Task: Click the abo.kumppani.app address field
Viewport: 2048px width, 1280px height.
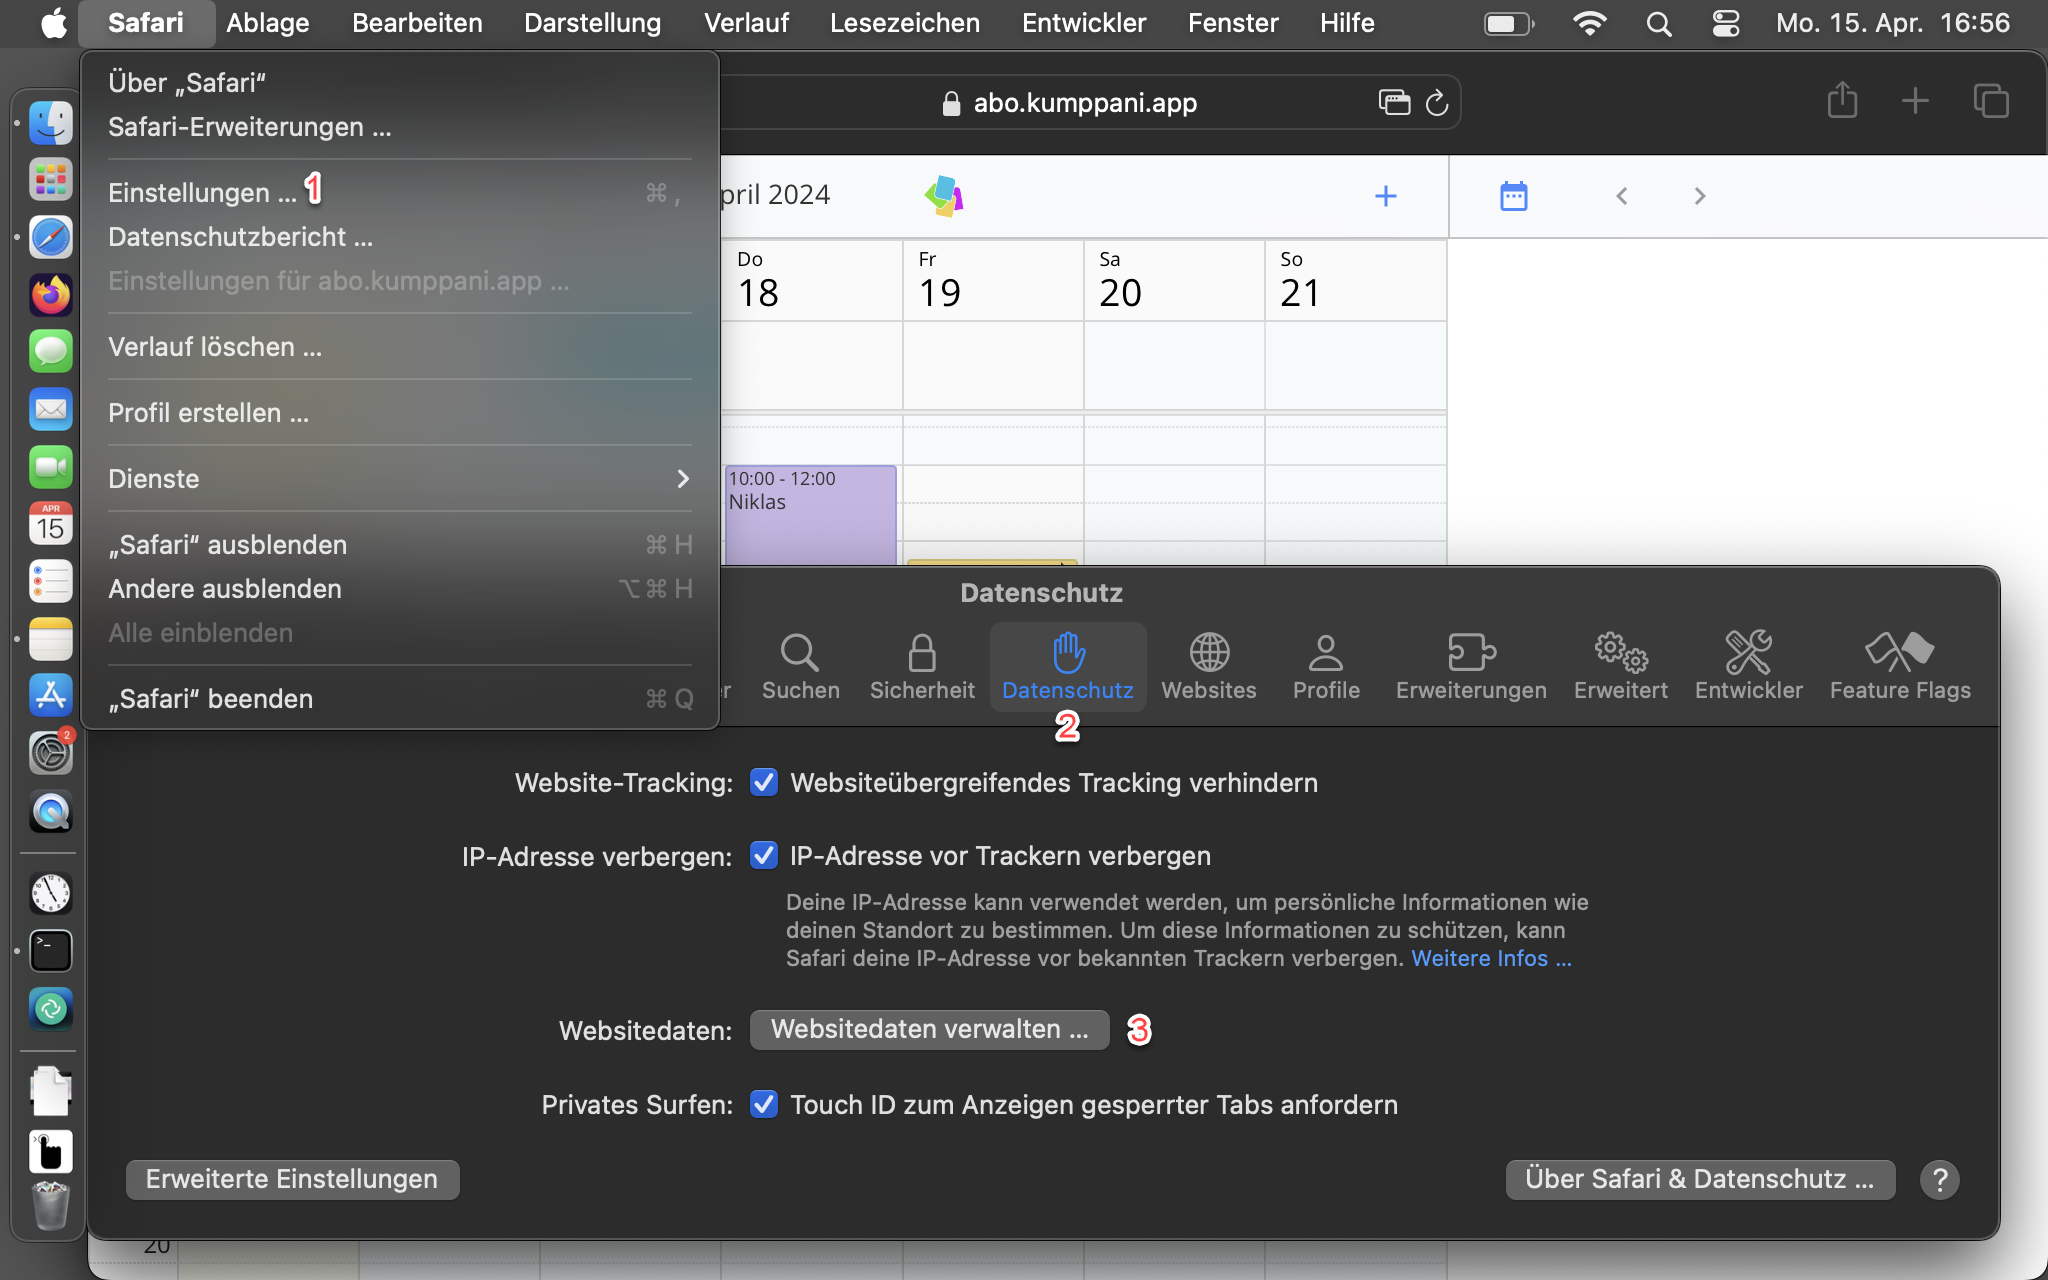Action: pos(1085,102)
